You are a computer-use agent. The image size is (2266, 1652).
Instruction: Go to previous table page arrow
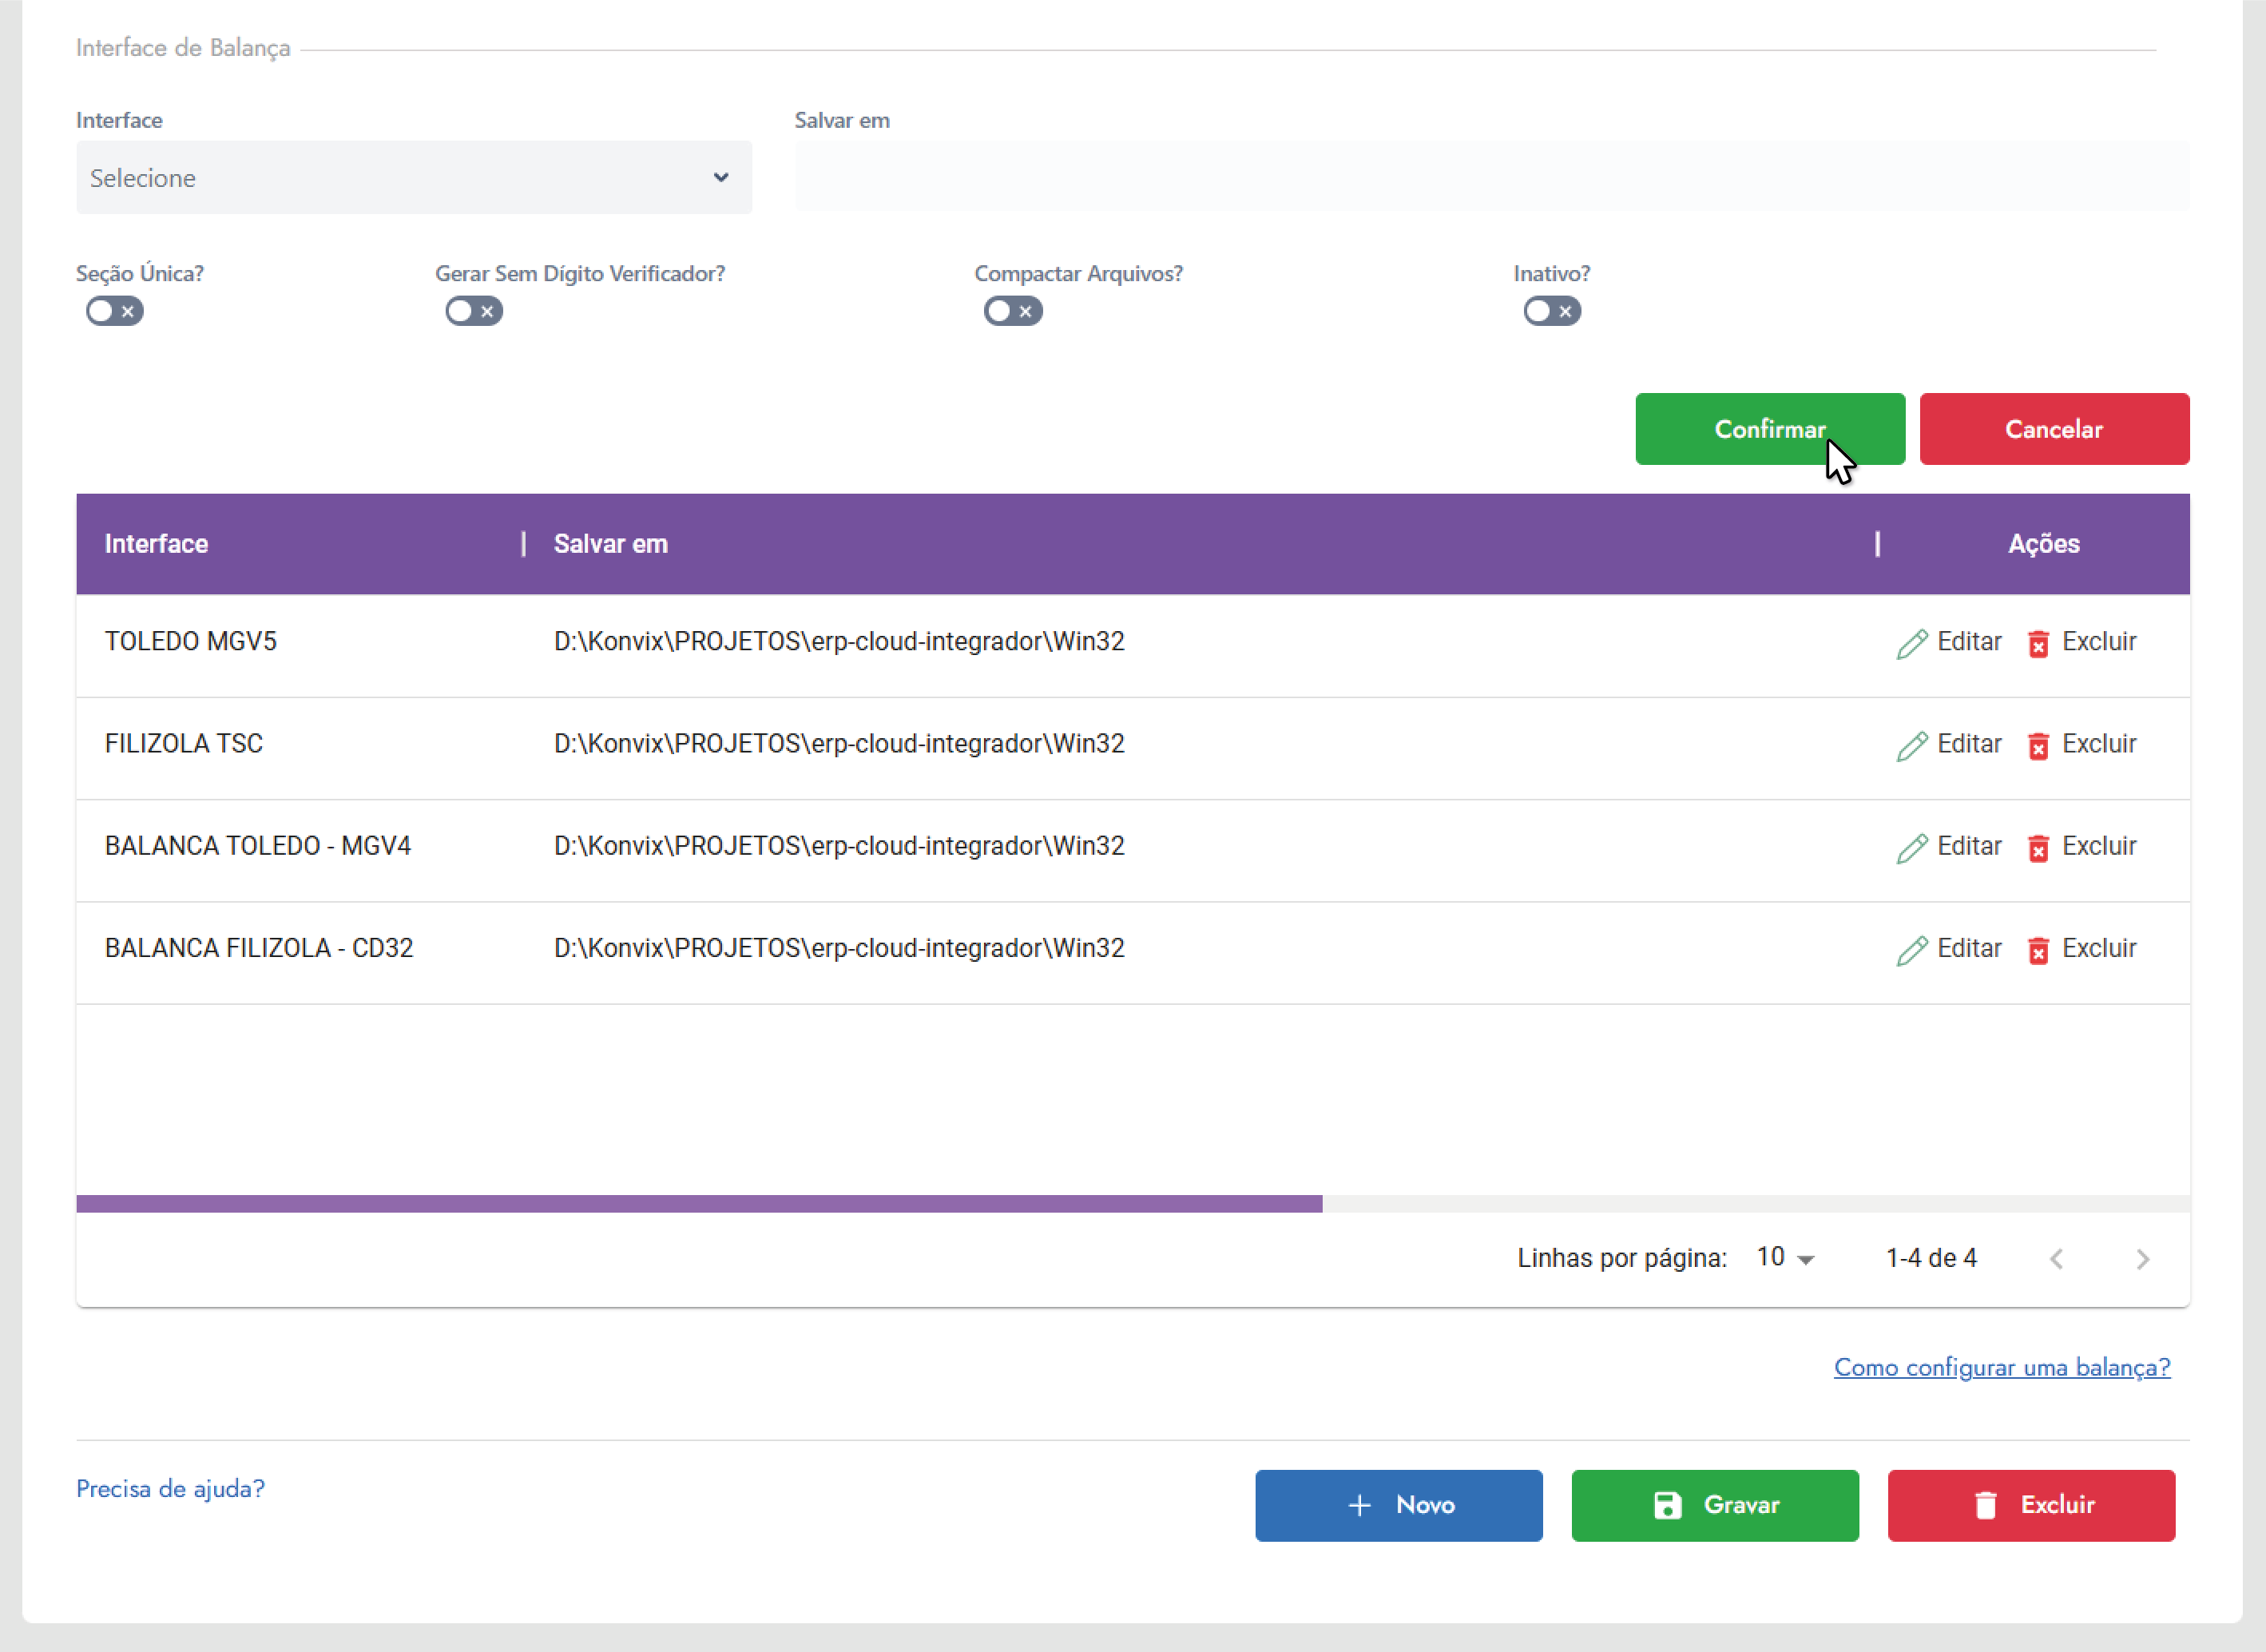click(x=2056, y=1259)
